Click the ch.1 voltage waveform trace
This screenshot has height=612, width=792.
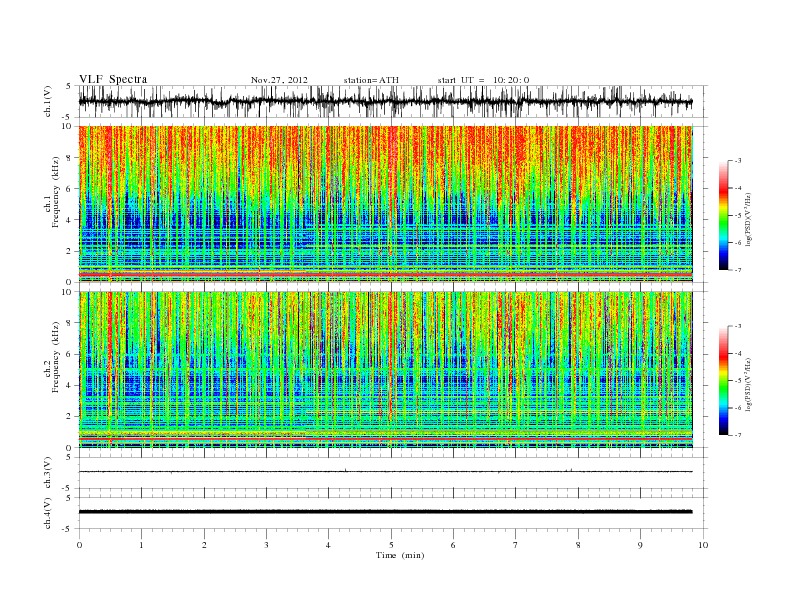(x=385, y=102)
